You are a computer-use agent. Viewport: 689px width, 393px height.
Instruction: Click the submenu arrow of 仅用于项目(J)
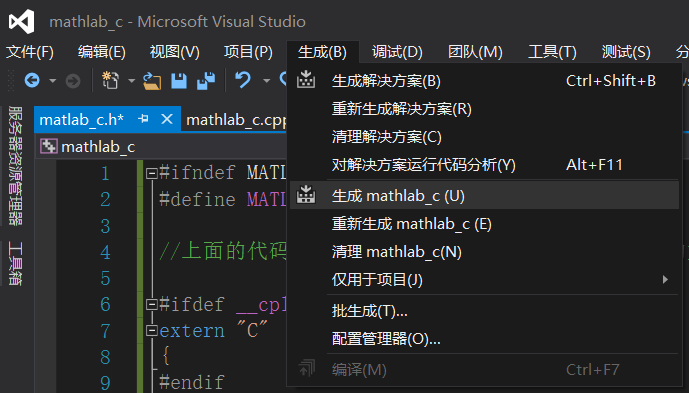tap(665, 280)
